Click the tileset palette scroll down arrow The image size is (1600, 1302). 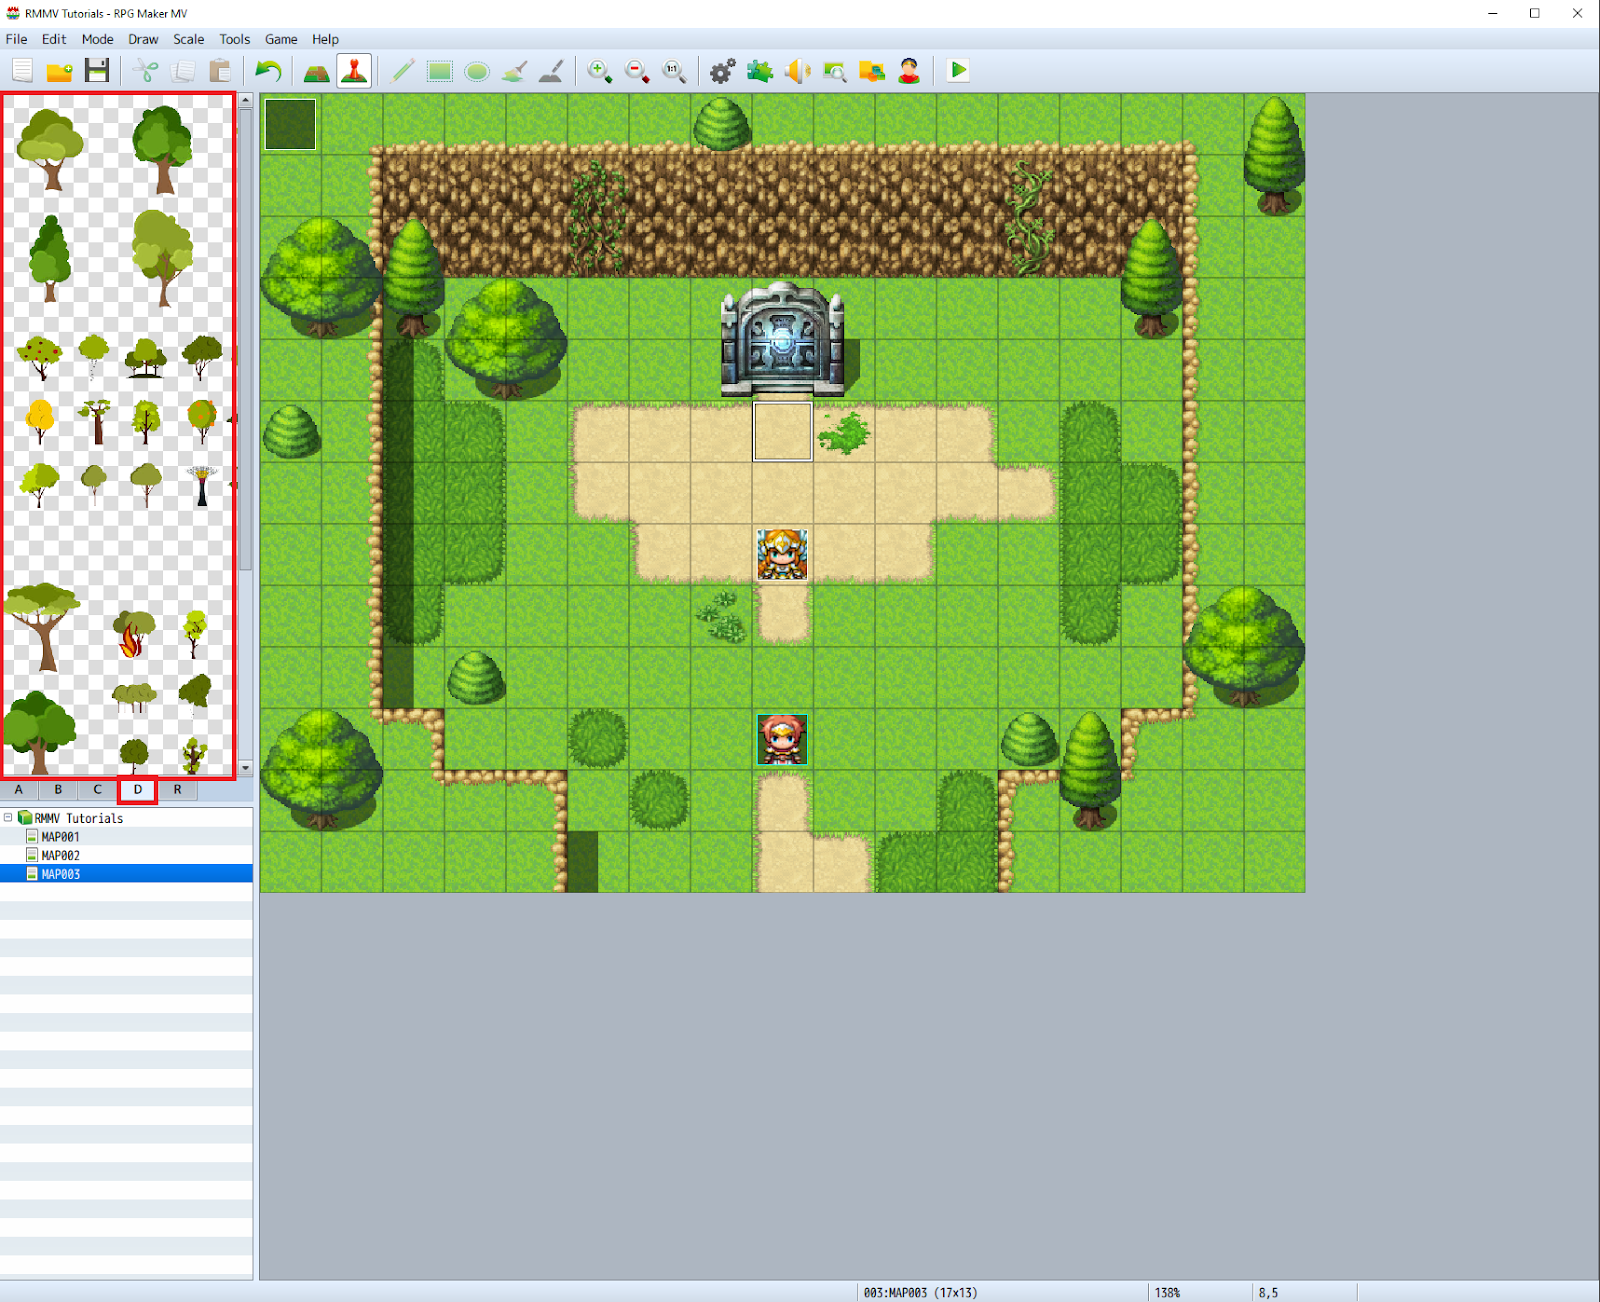click(x=246, y=769)
